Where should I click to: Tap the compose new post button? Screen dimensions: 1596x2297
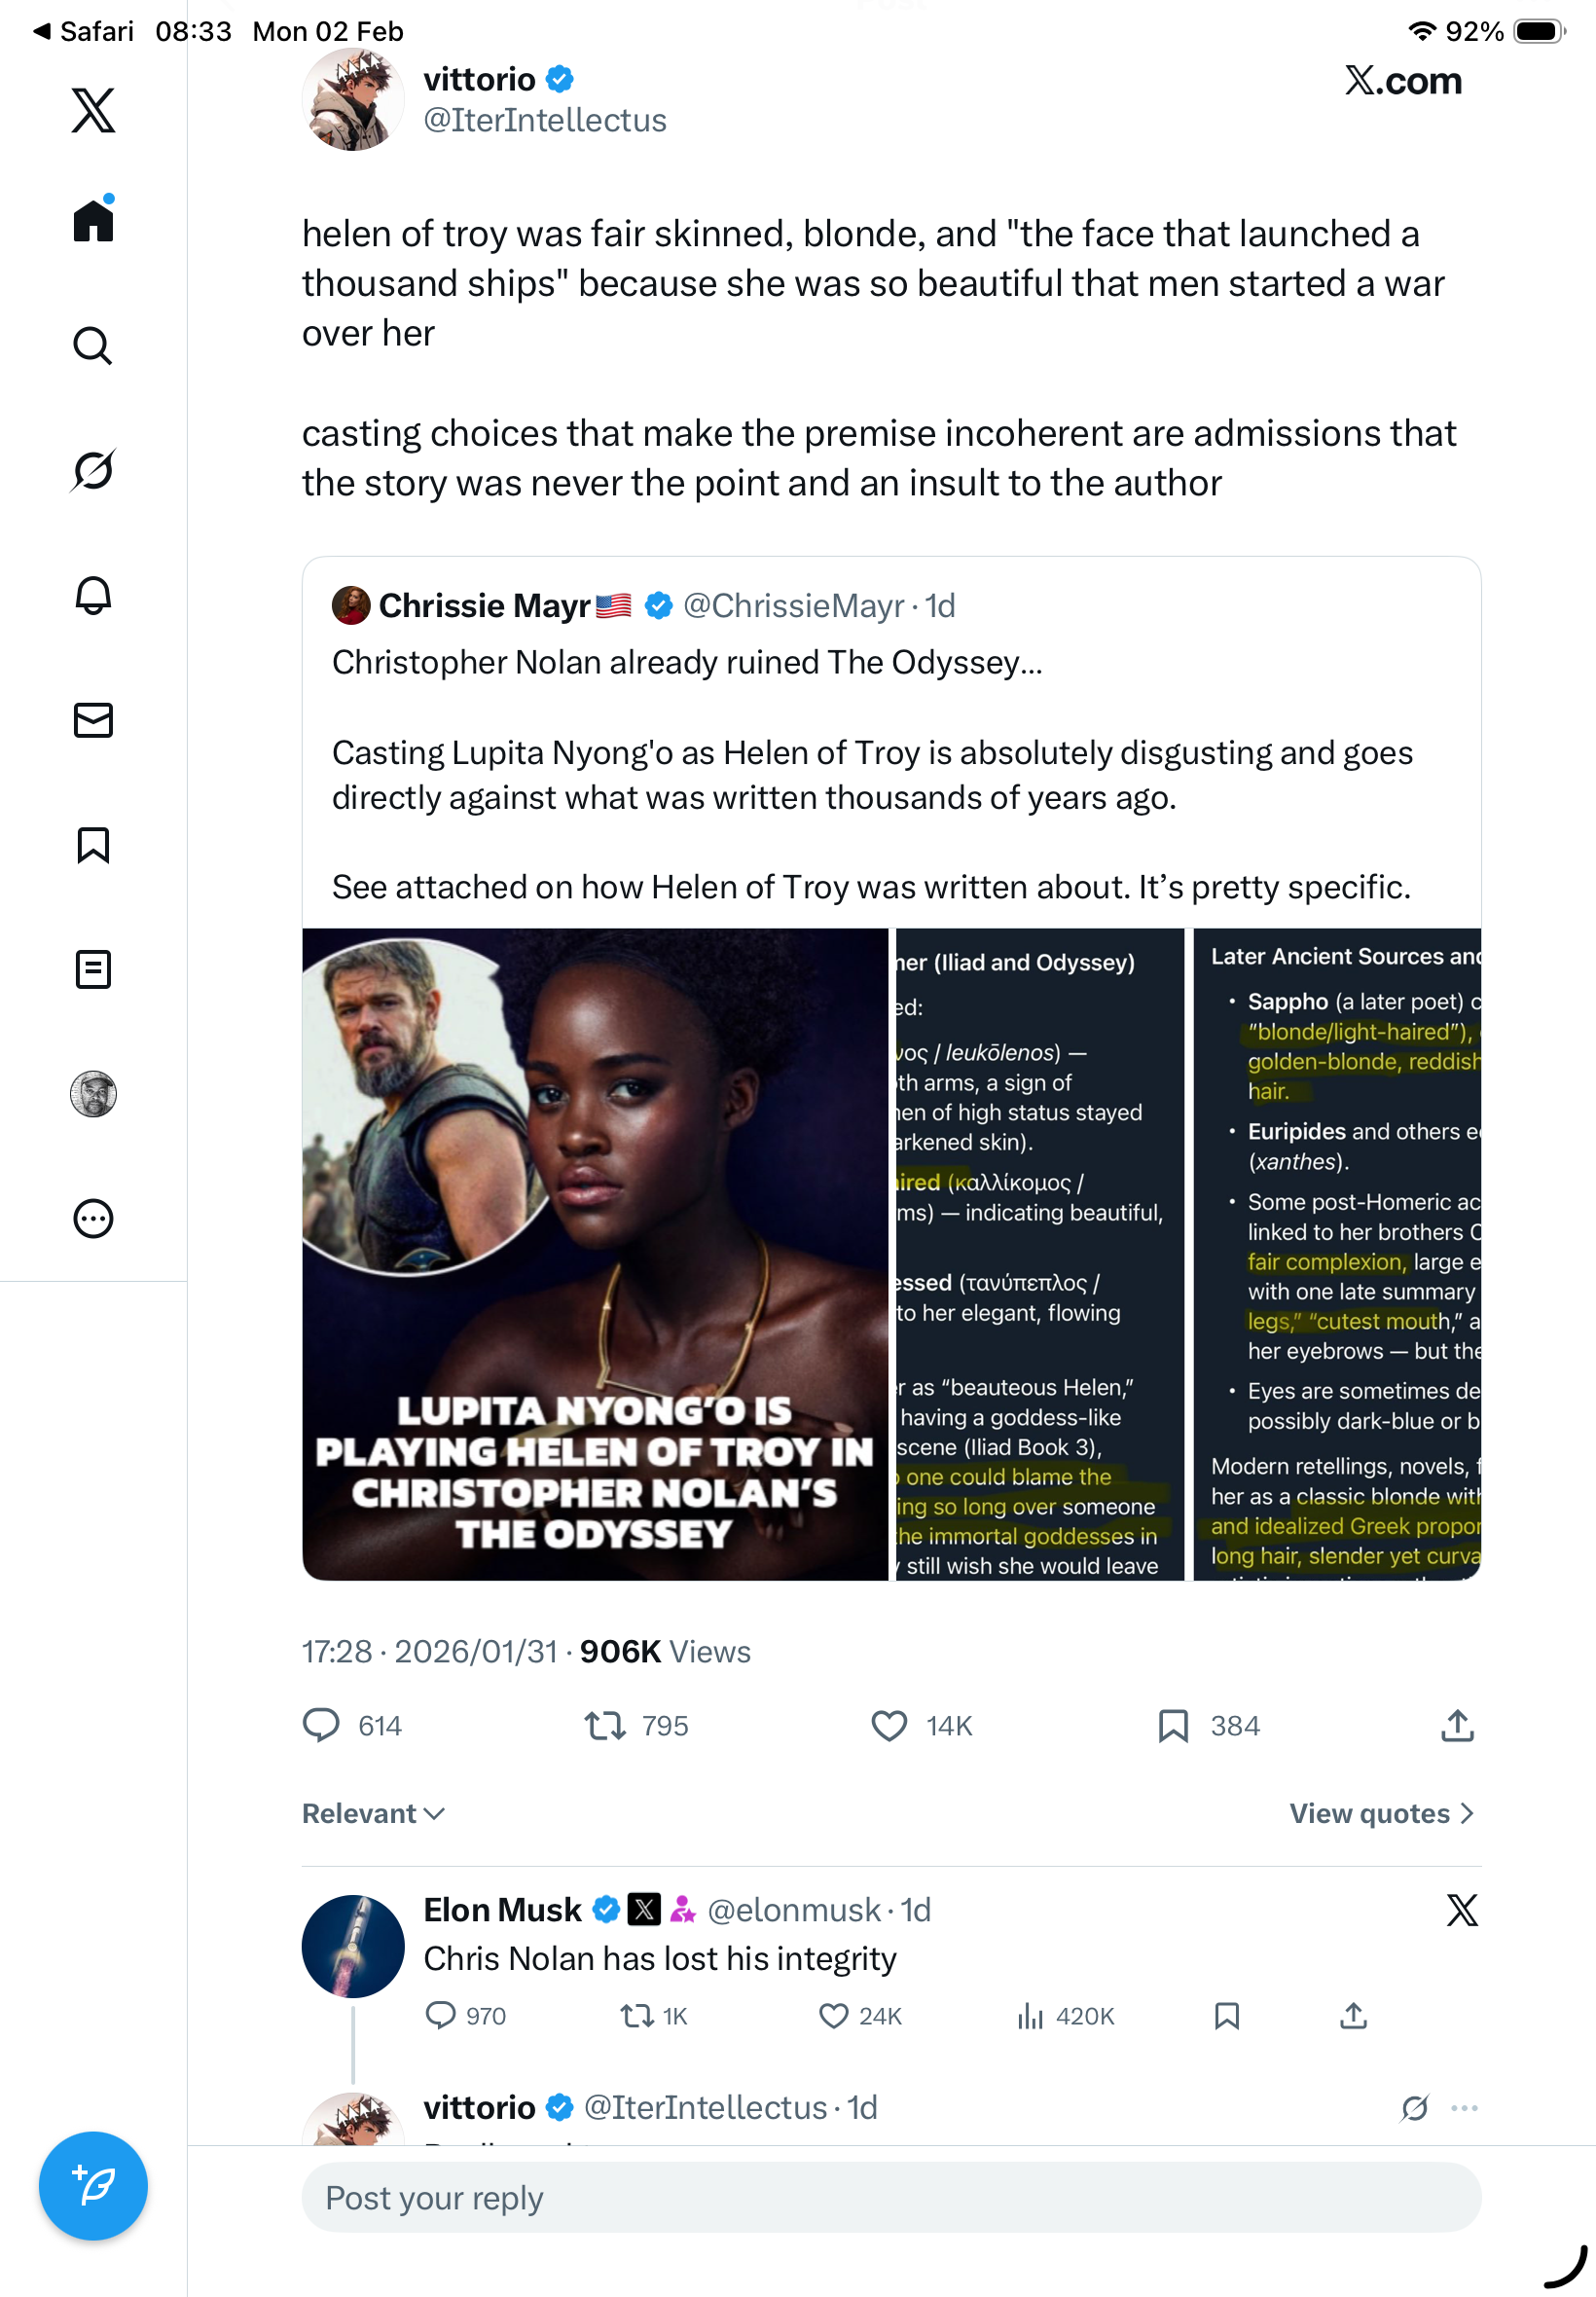tap(93, 2185)
